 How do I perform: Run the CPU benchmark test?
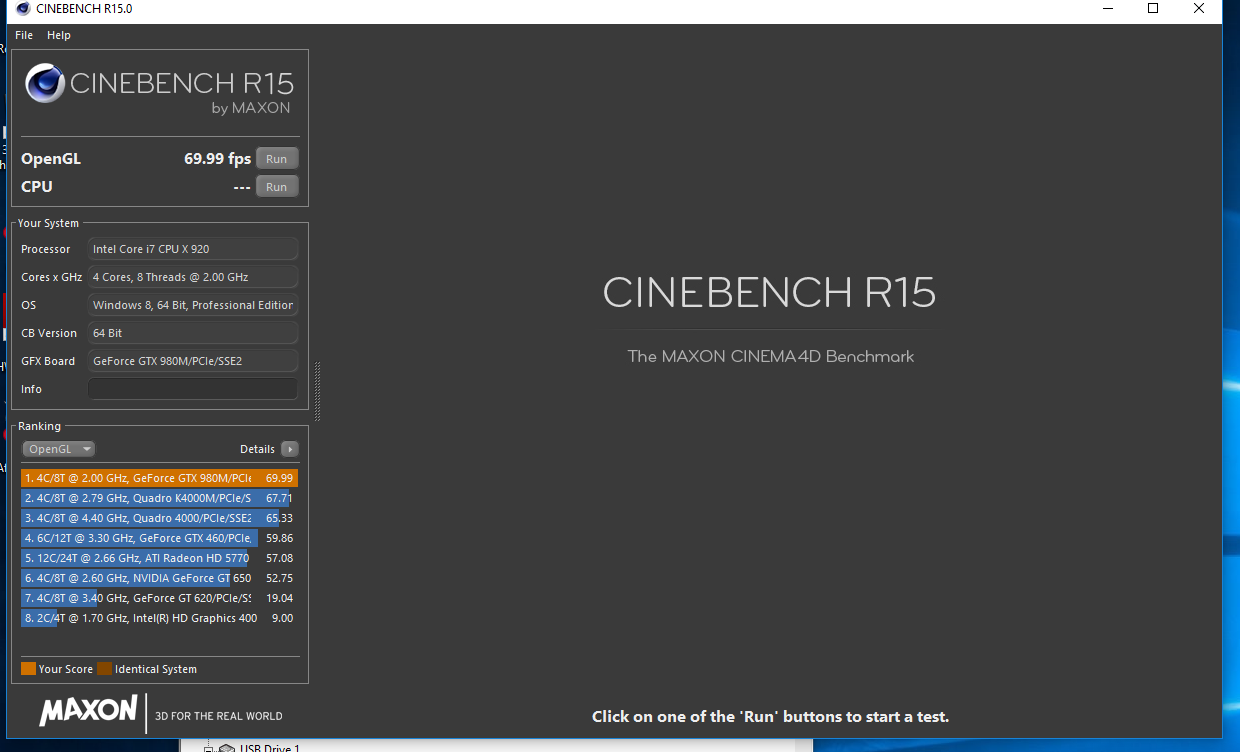click(x=277, y=187)
